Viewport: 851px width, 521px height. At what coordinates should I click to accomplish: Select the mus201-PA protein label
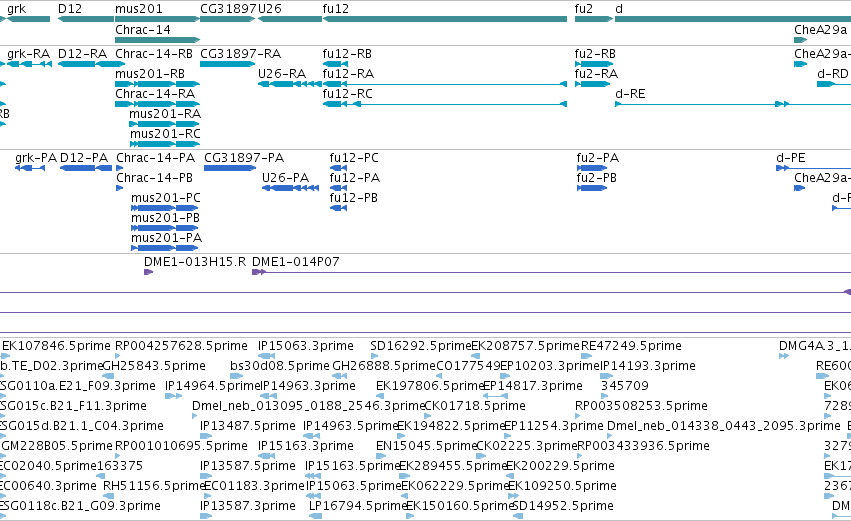pos(167,238)
